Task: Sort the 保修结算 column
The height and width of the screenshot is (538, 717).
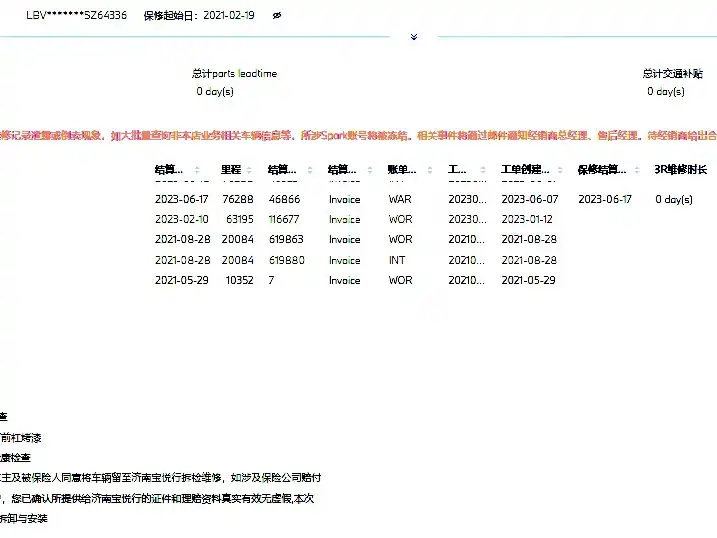Action: coord(637,170)
